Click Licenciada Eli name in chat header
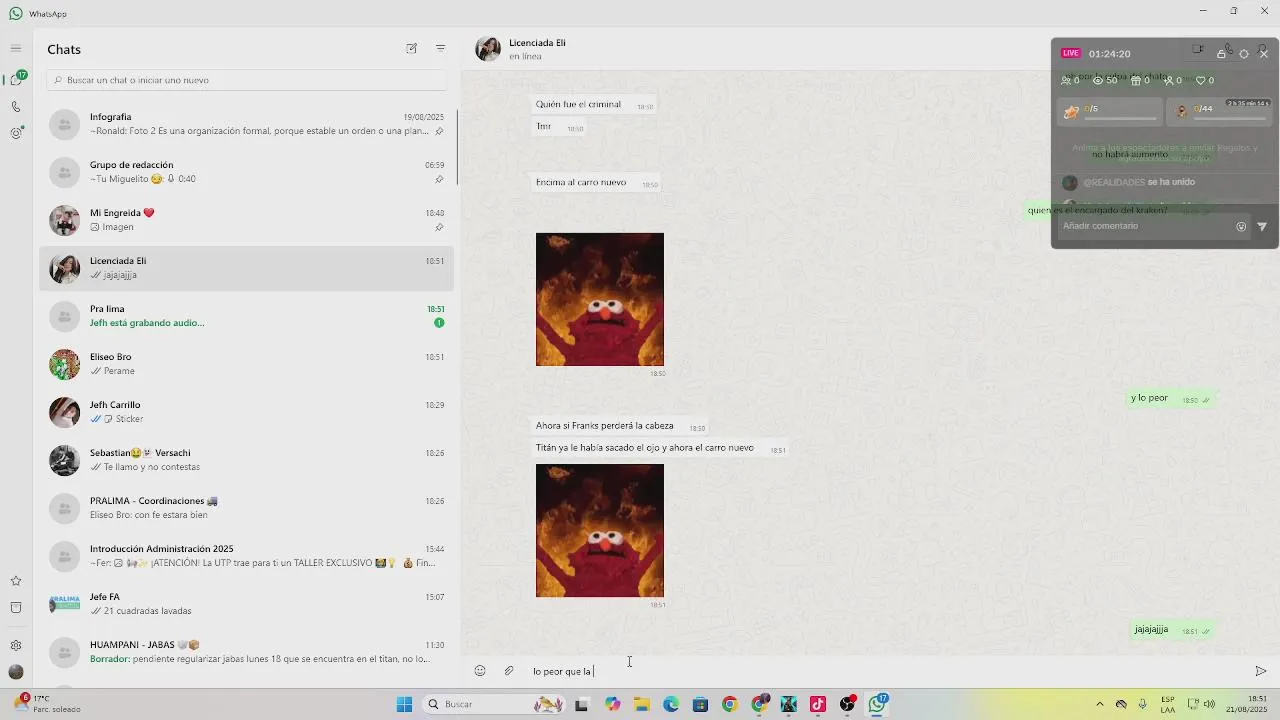Screen dimensions: 1280x720 [x=537, y=43]
